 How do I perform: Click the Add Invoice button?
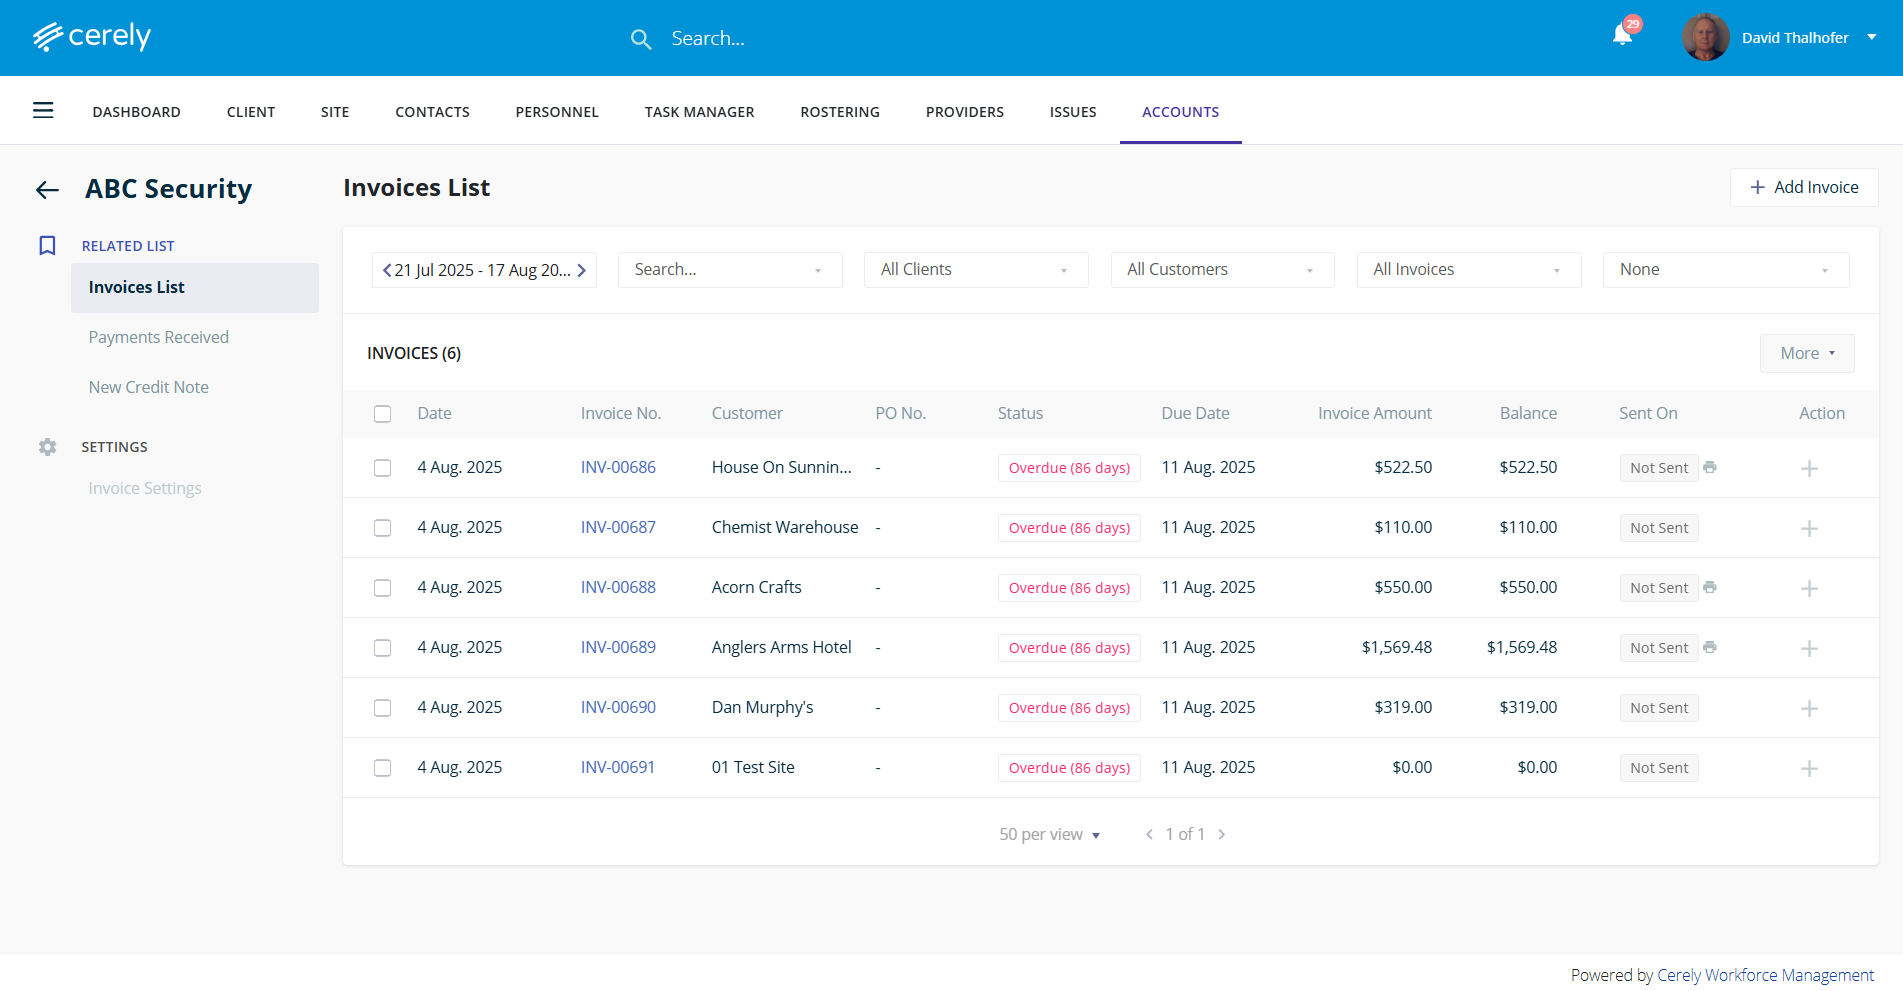1803,187
